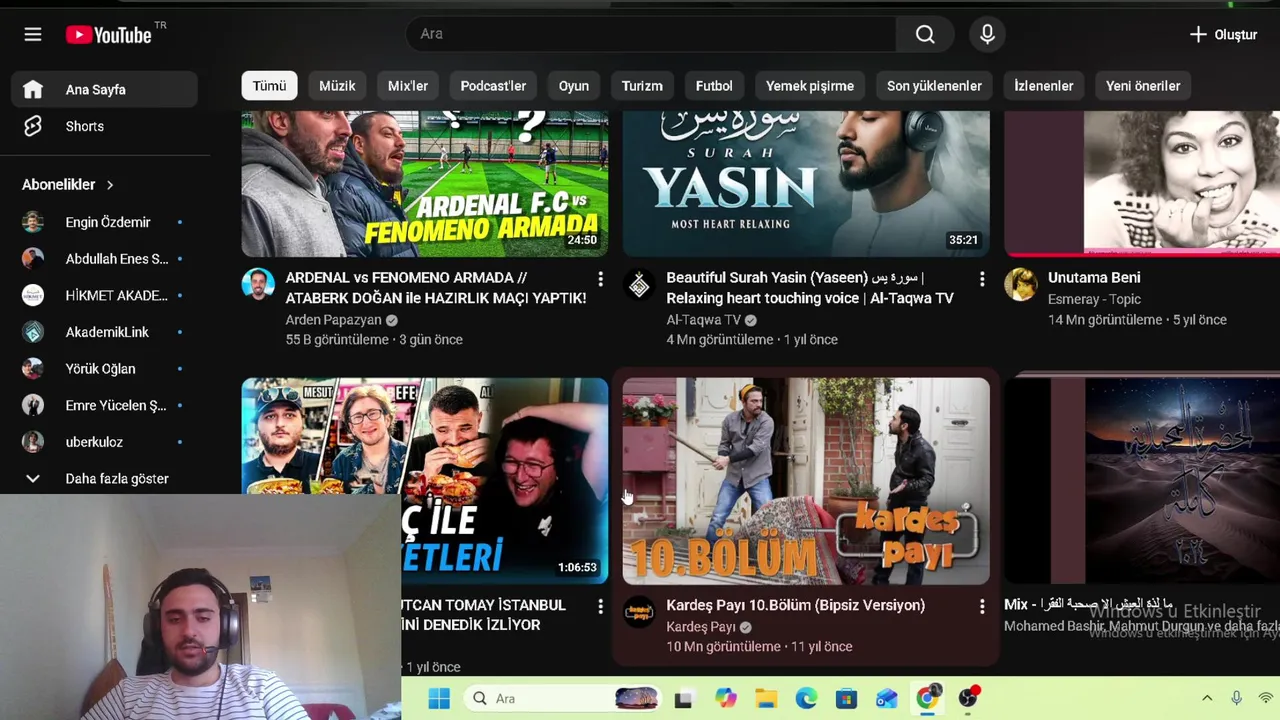Expand Daha fazla göster list
This screenshot has height=720, width=1280.
[x=105, y=478]
